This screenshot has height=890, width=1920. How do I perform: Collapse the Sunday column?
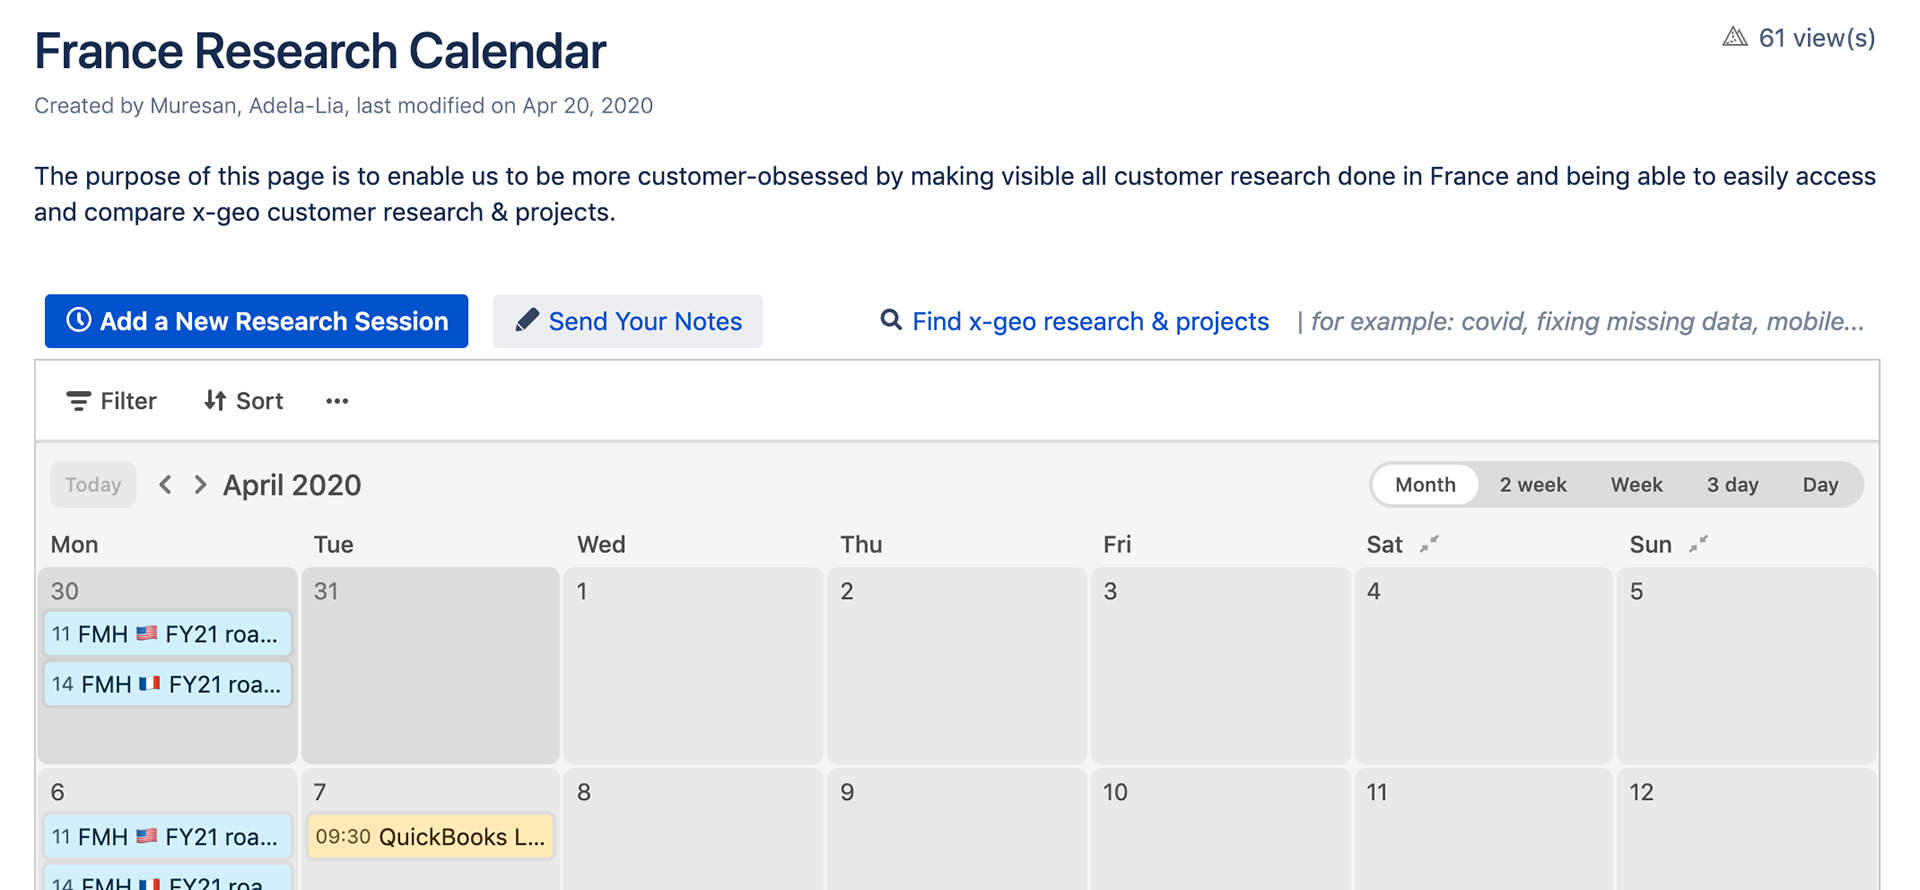click(1698, 544)
